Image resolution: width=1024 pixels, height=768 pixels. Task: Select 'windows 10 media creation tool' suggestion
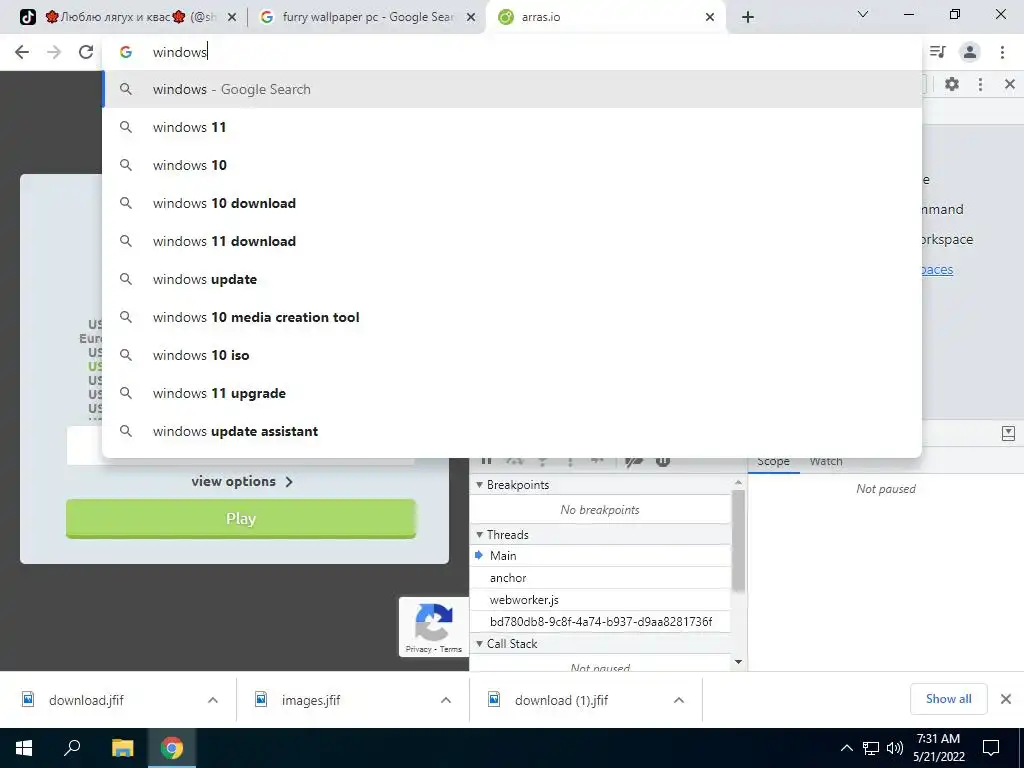pyautogui.click(x=512, y=317)
